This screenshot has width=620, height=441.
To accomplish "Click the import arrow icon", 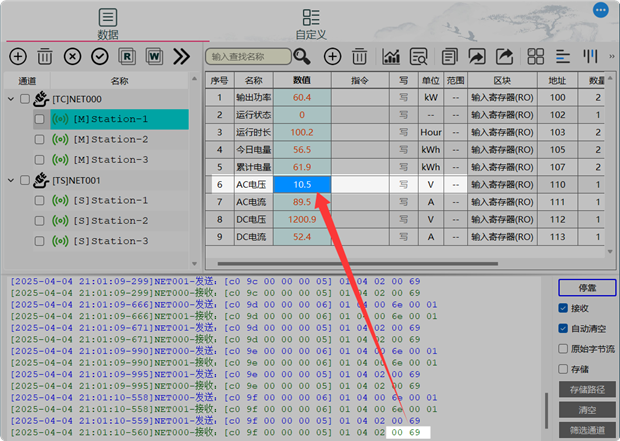I will (477, 57).
